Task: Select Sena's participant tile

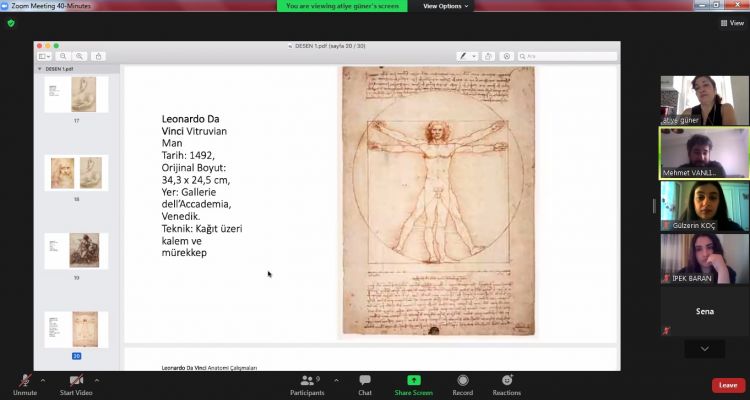Action: [x=705, y=311]
